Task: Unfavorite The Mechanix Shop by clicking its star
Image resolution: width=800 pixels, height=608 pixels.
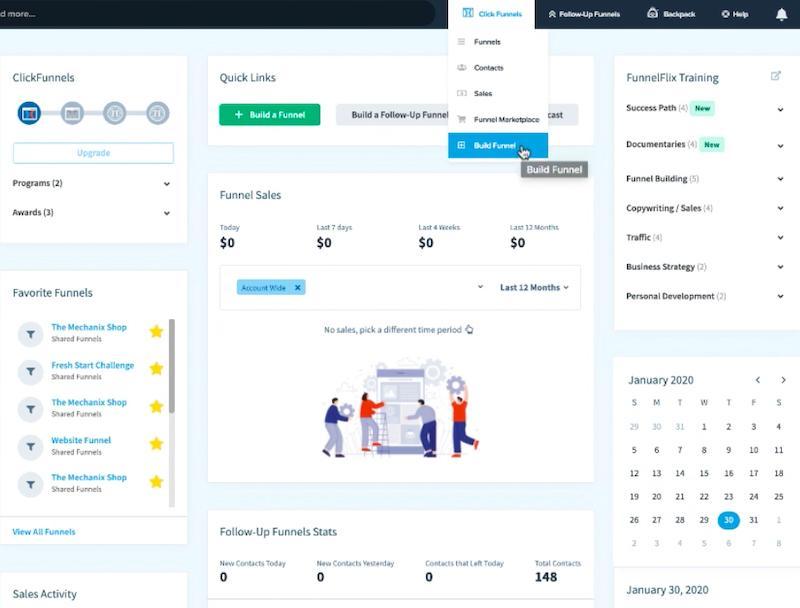Action: click(x=156, y=331)
